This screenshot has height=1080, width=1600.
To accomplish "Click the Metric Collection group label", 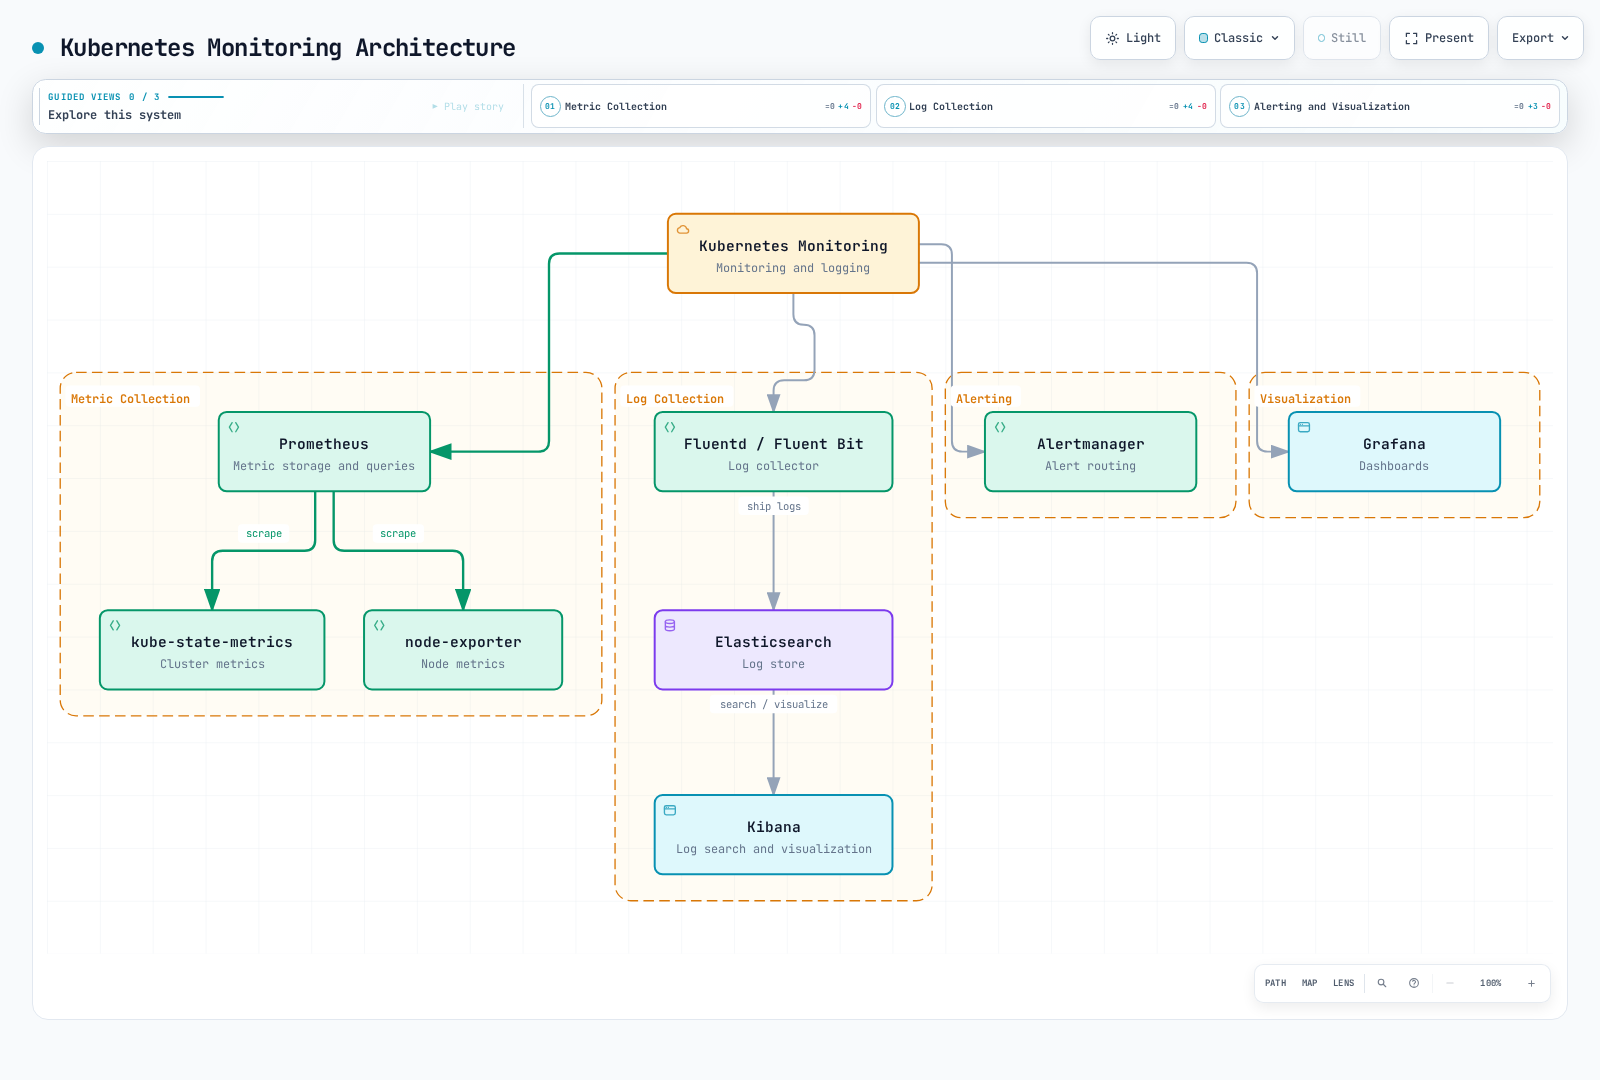I will coord(130,399).
